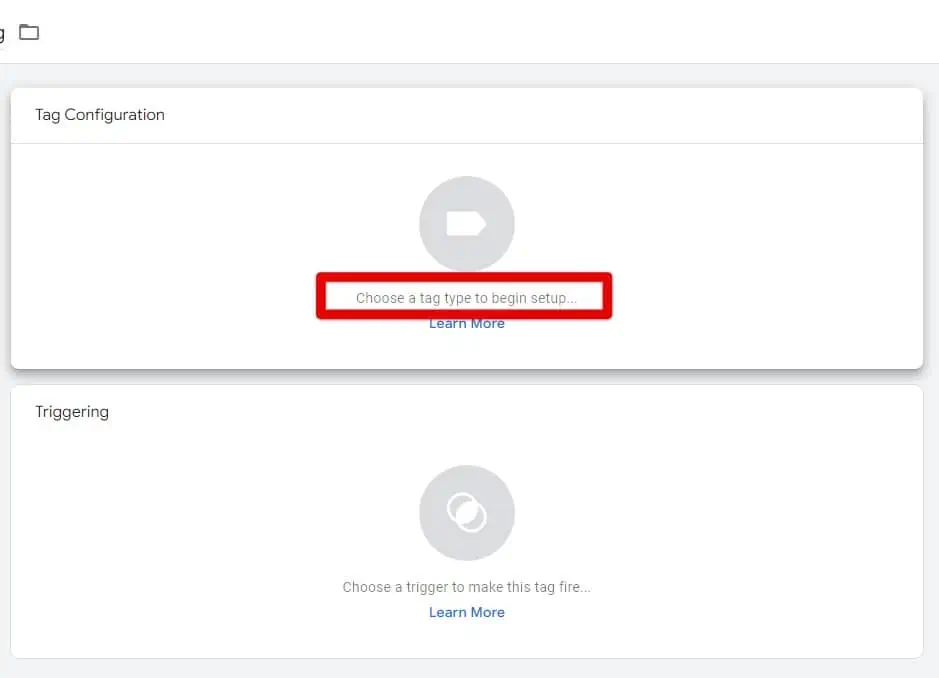The height and width of the screenshot is (678, 939).
Task: Open Learn More below the trigger prompt
Action: tap(466, 611)
